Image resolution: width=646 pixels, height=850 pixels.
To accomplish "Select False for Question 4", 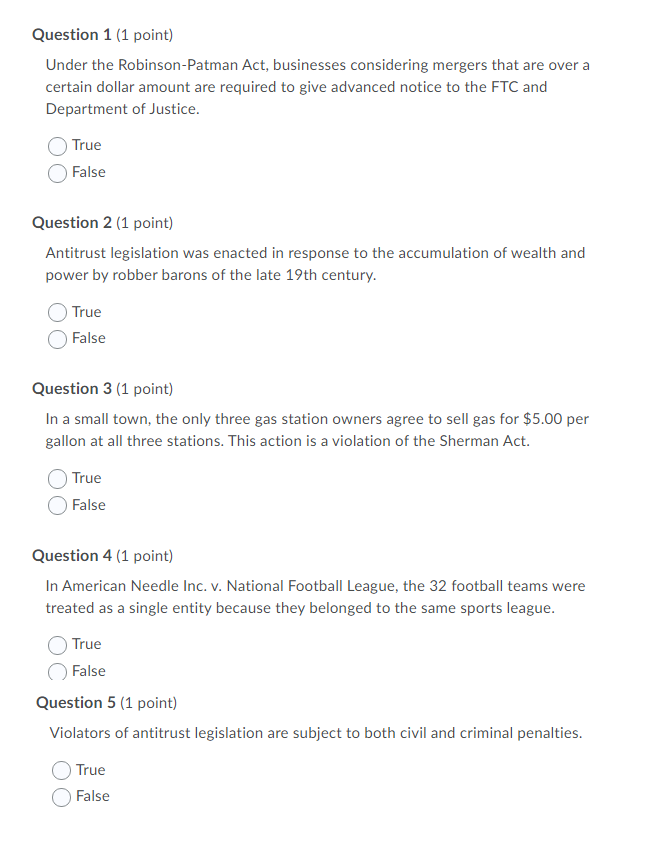I will pos(58,671).
